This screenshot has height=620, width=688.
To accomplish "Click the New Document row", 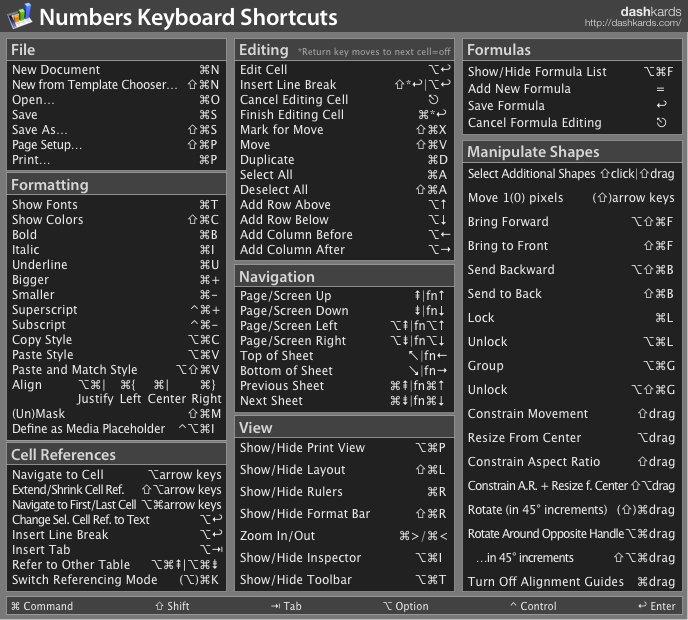I will click(116, 70).
